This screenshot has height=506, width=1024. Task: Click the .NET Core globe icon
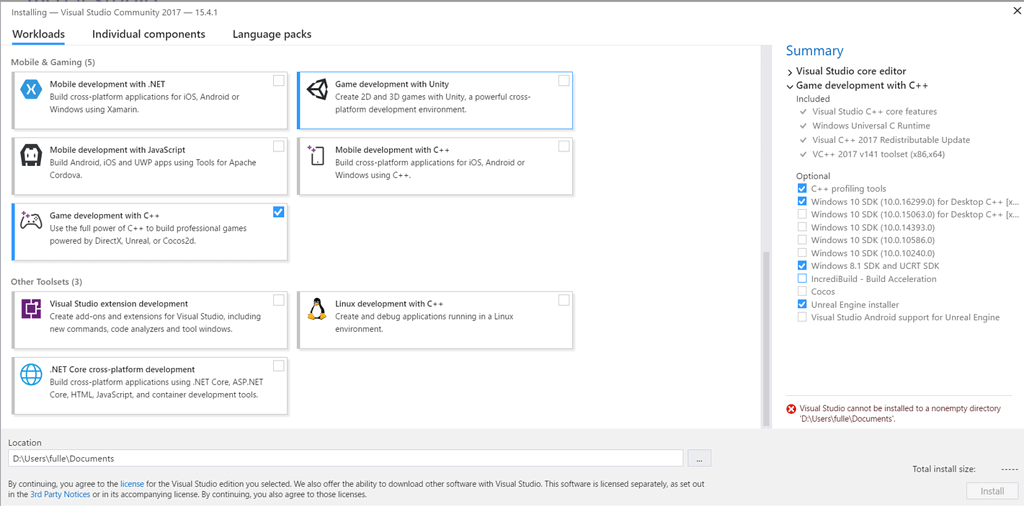(32, 375)
